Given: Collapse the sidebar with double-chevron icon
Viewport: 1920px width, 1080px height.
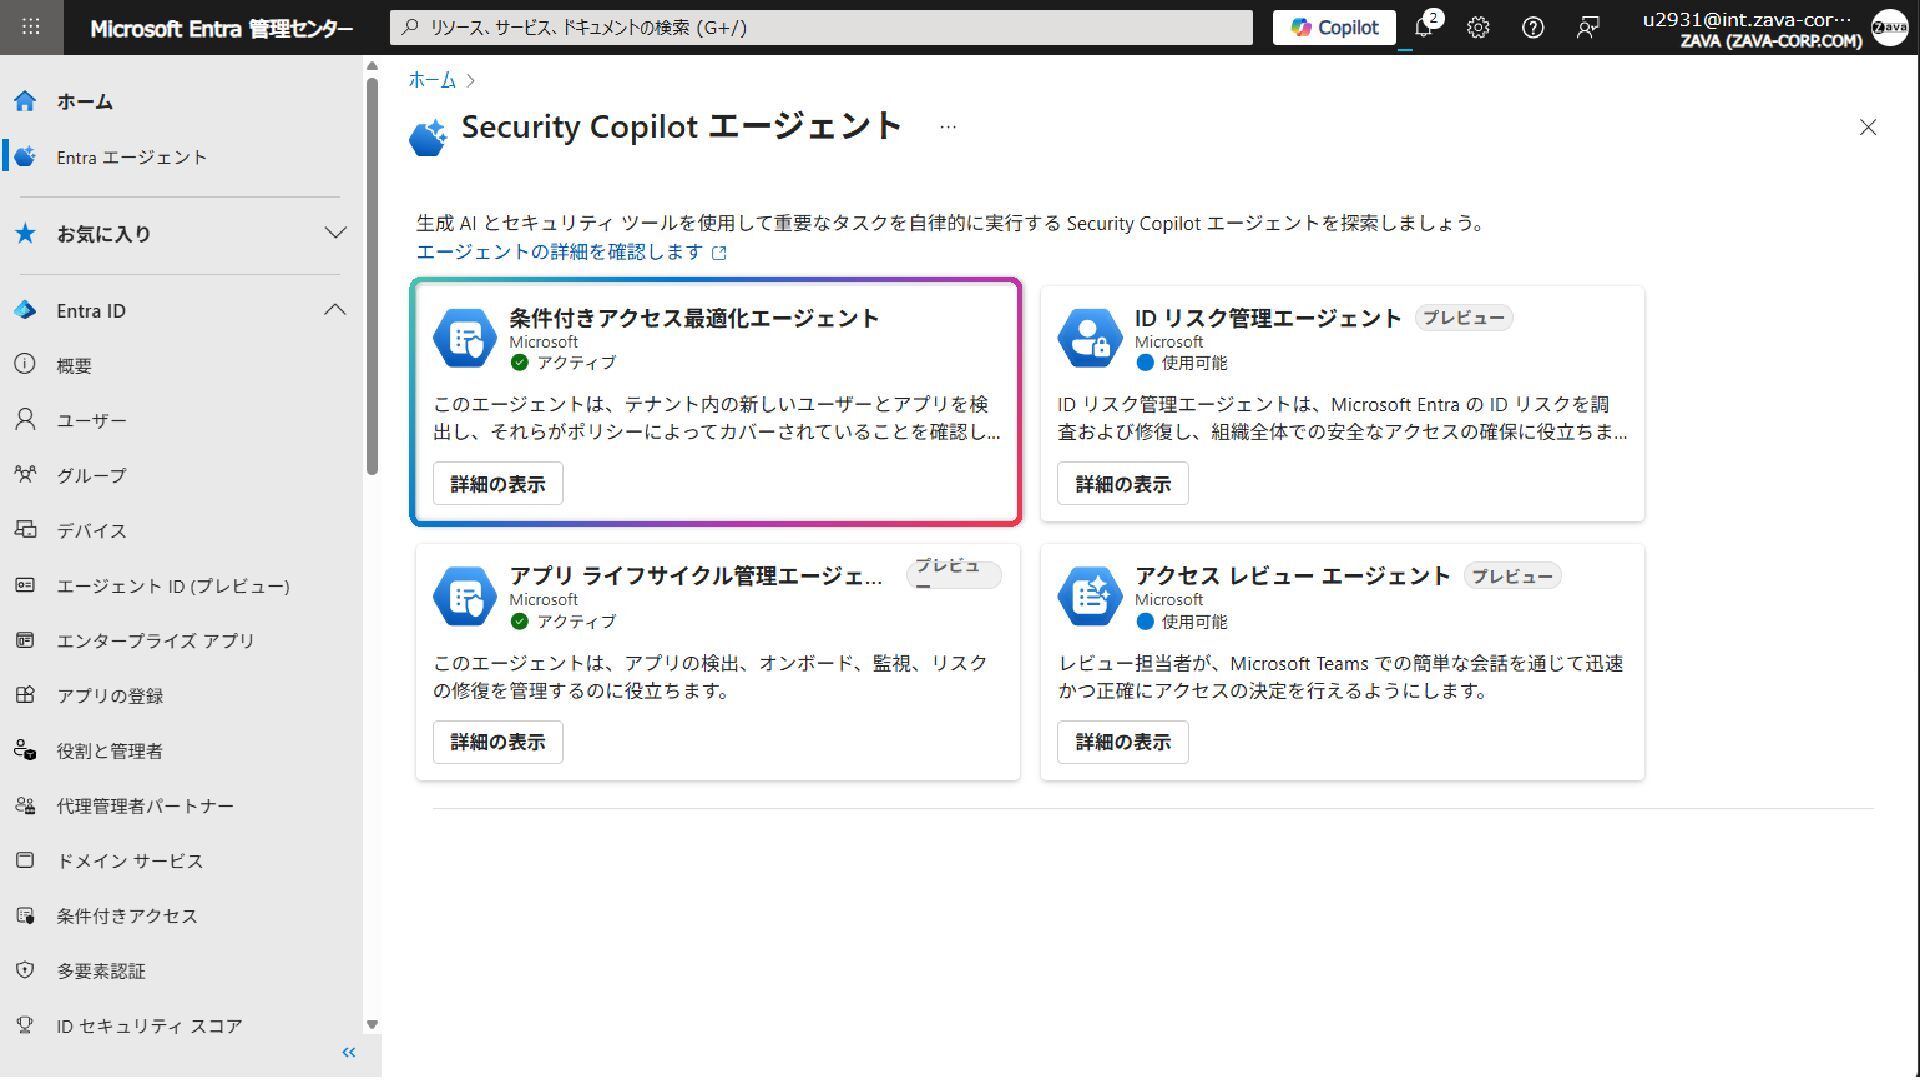Looking at the screenshot, I should tap(349, 1052).
